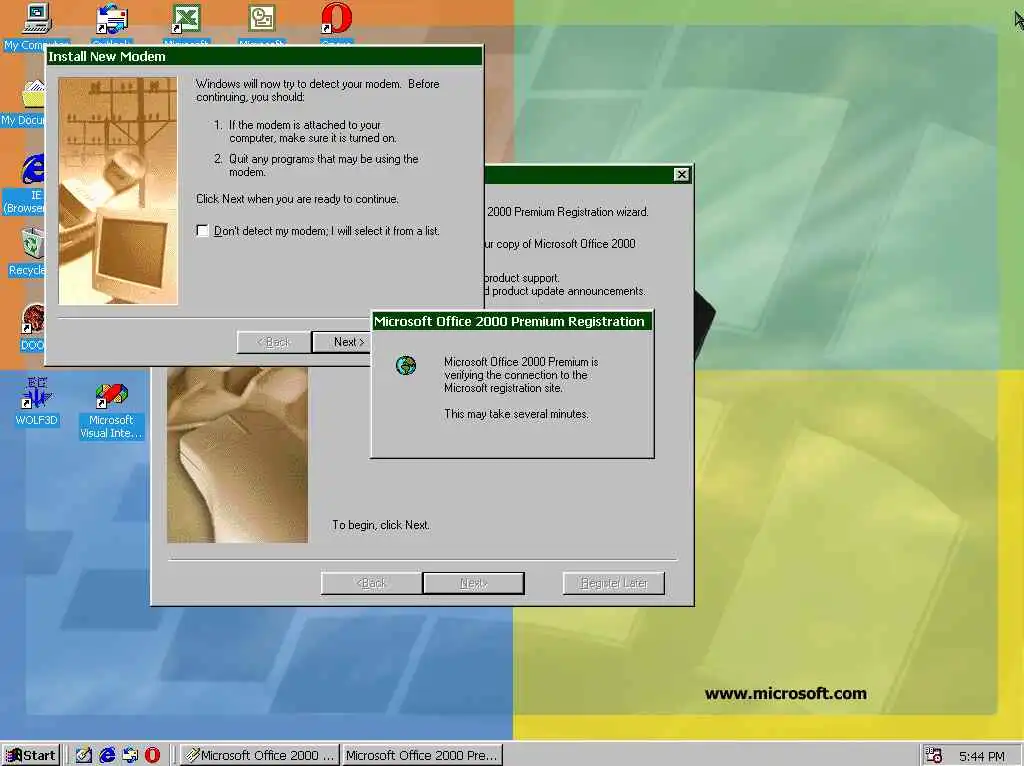The image size is (1024, 766).
Task: Click the mouse photo in Registration wizard
Action: pos(237,455)
